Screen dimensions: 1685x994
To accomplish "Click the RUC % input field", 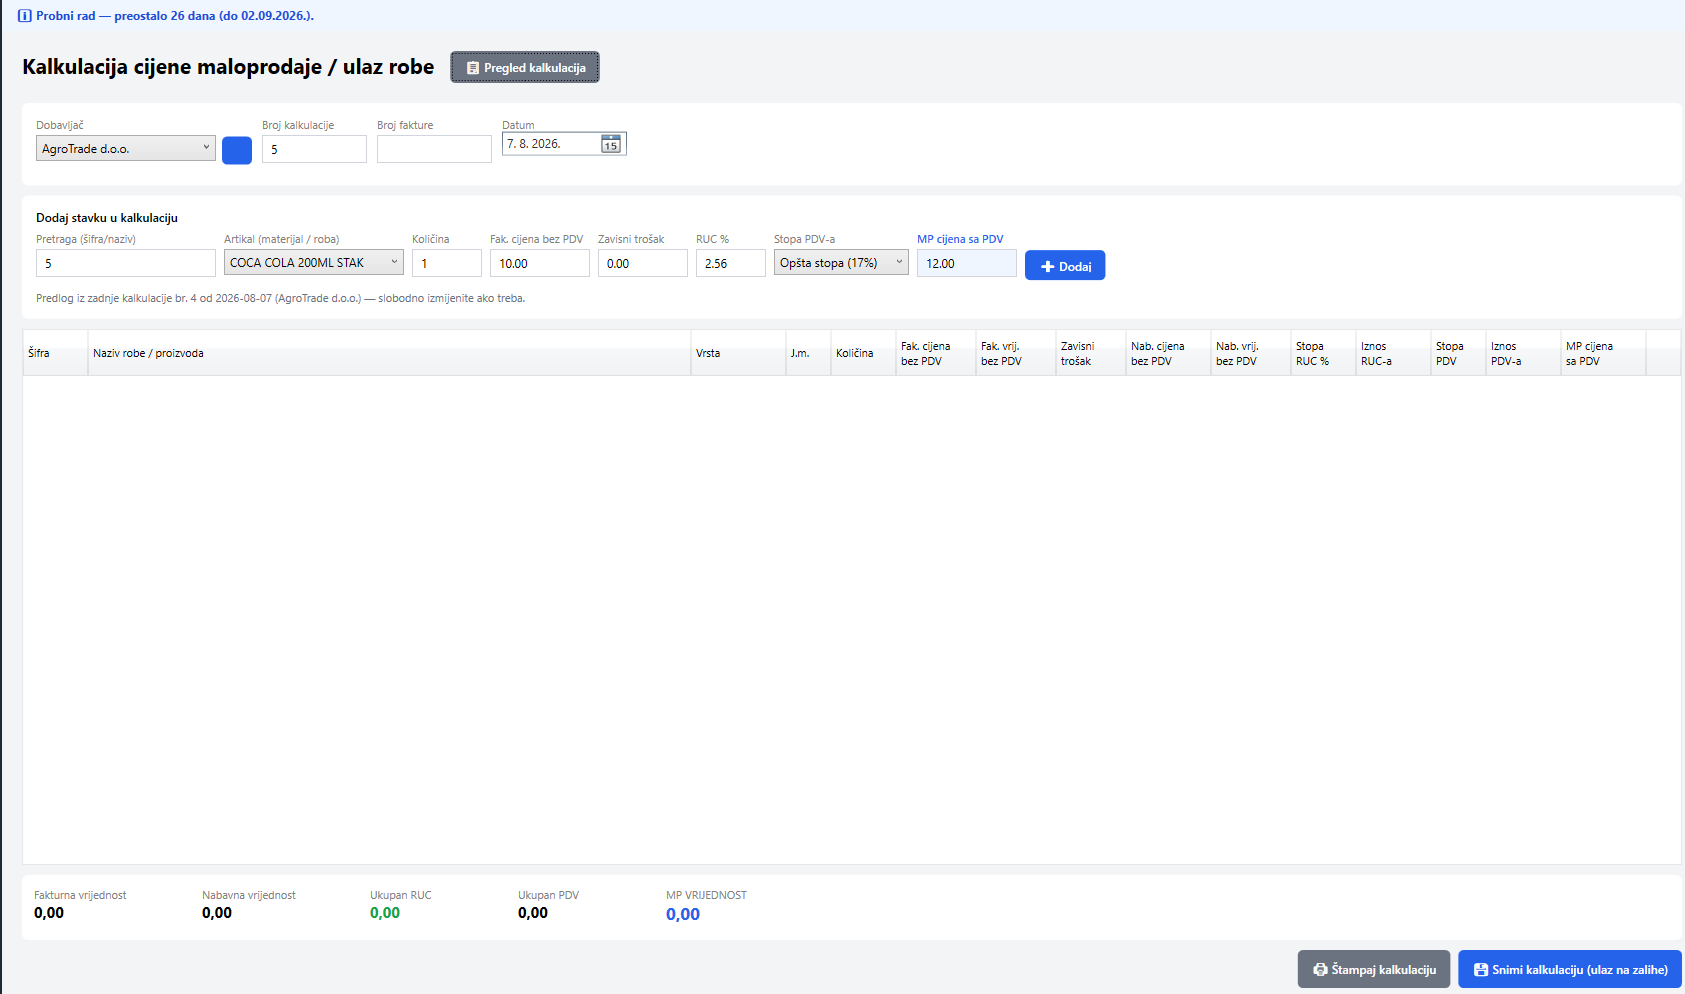I will click(x=731, y=263).
